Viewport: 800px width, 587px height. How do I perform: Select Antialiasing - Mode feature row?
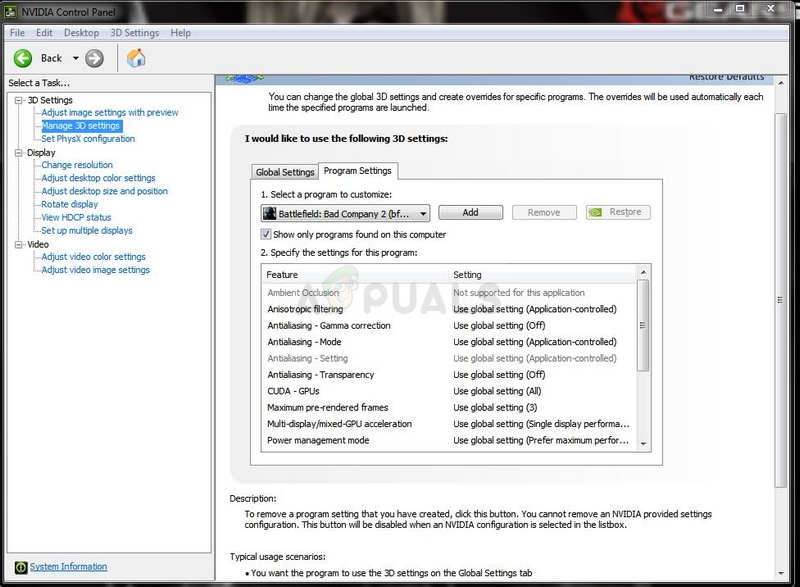pyautogui.click(x=449, y=342)
